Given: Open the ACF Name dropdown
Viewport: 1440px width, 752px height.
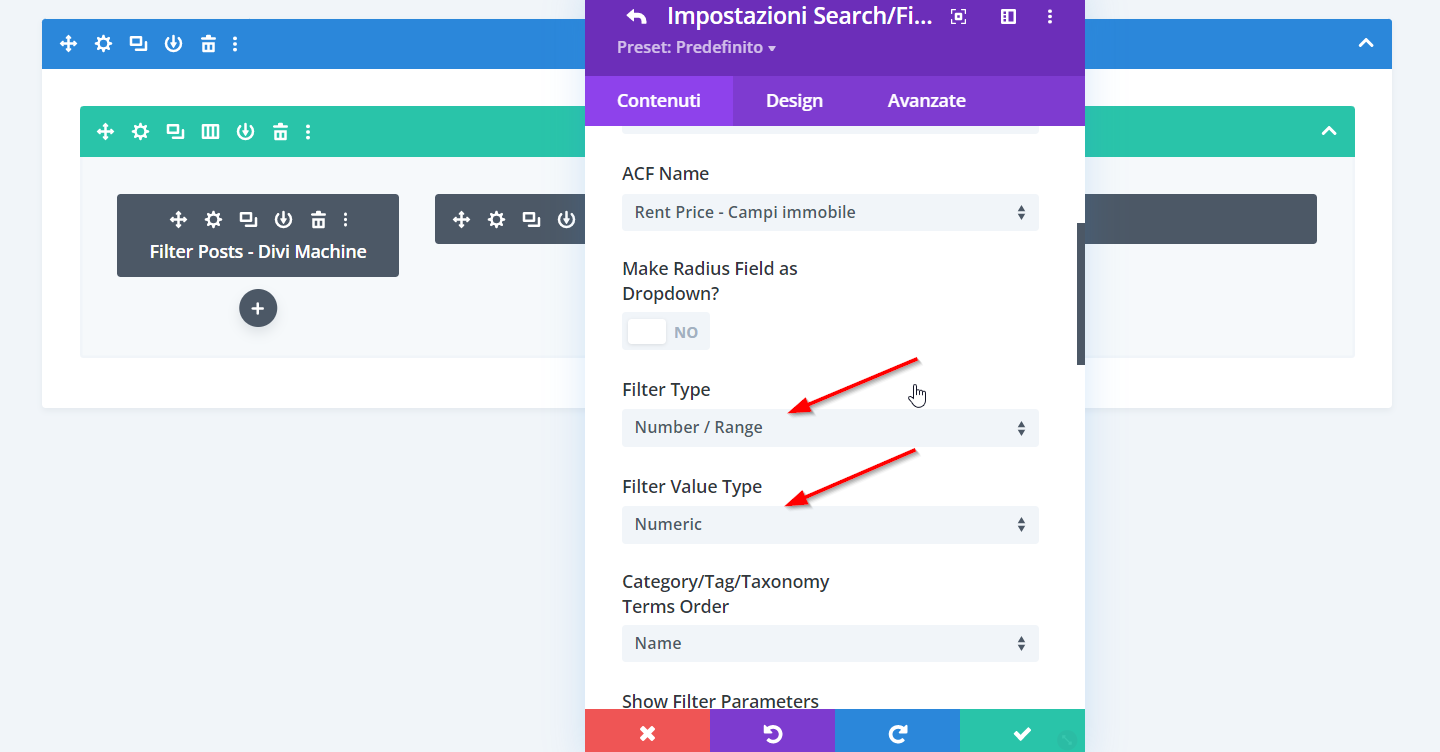Looking at the screenshot, I should [x=830, y=212].
